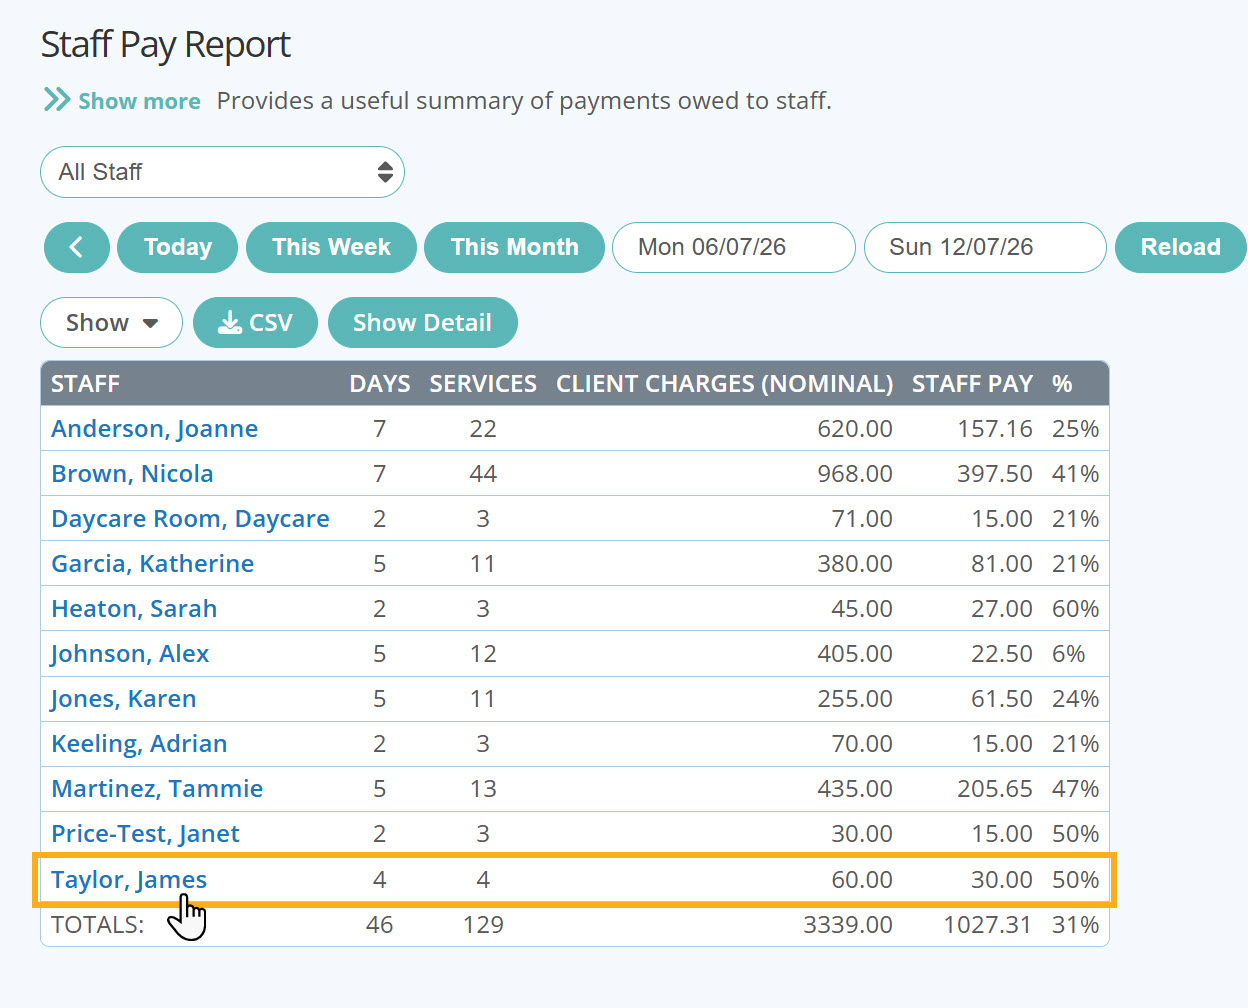Click the Today button
Image resolution: width=1248 pixels, height=1008 pixels.
[178, 247]
